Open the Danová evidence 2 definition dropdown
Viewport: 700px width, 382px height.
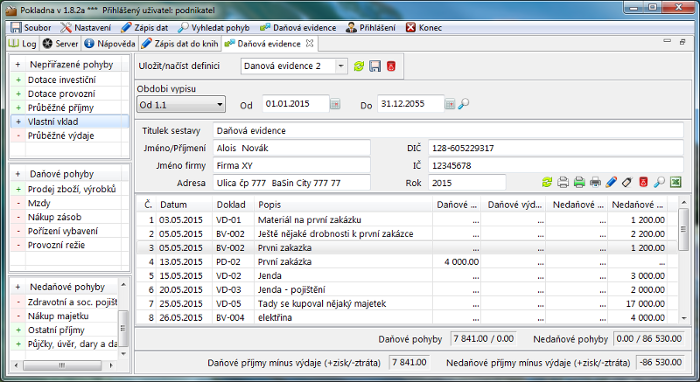[341, 66]
